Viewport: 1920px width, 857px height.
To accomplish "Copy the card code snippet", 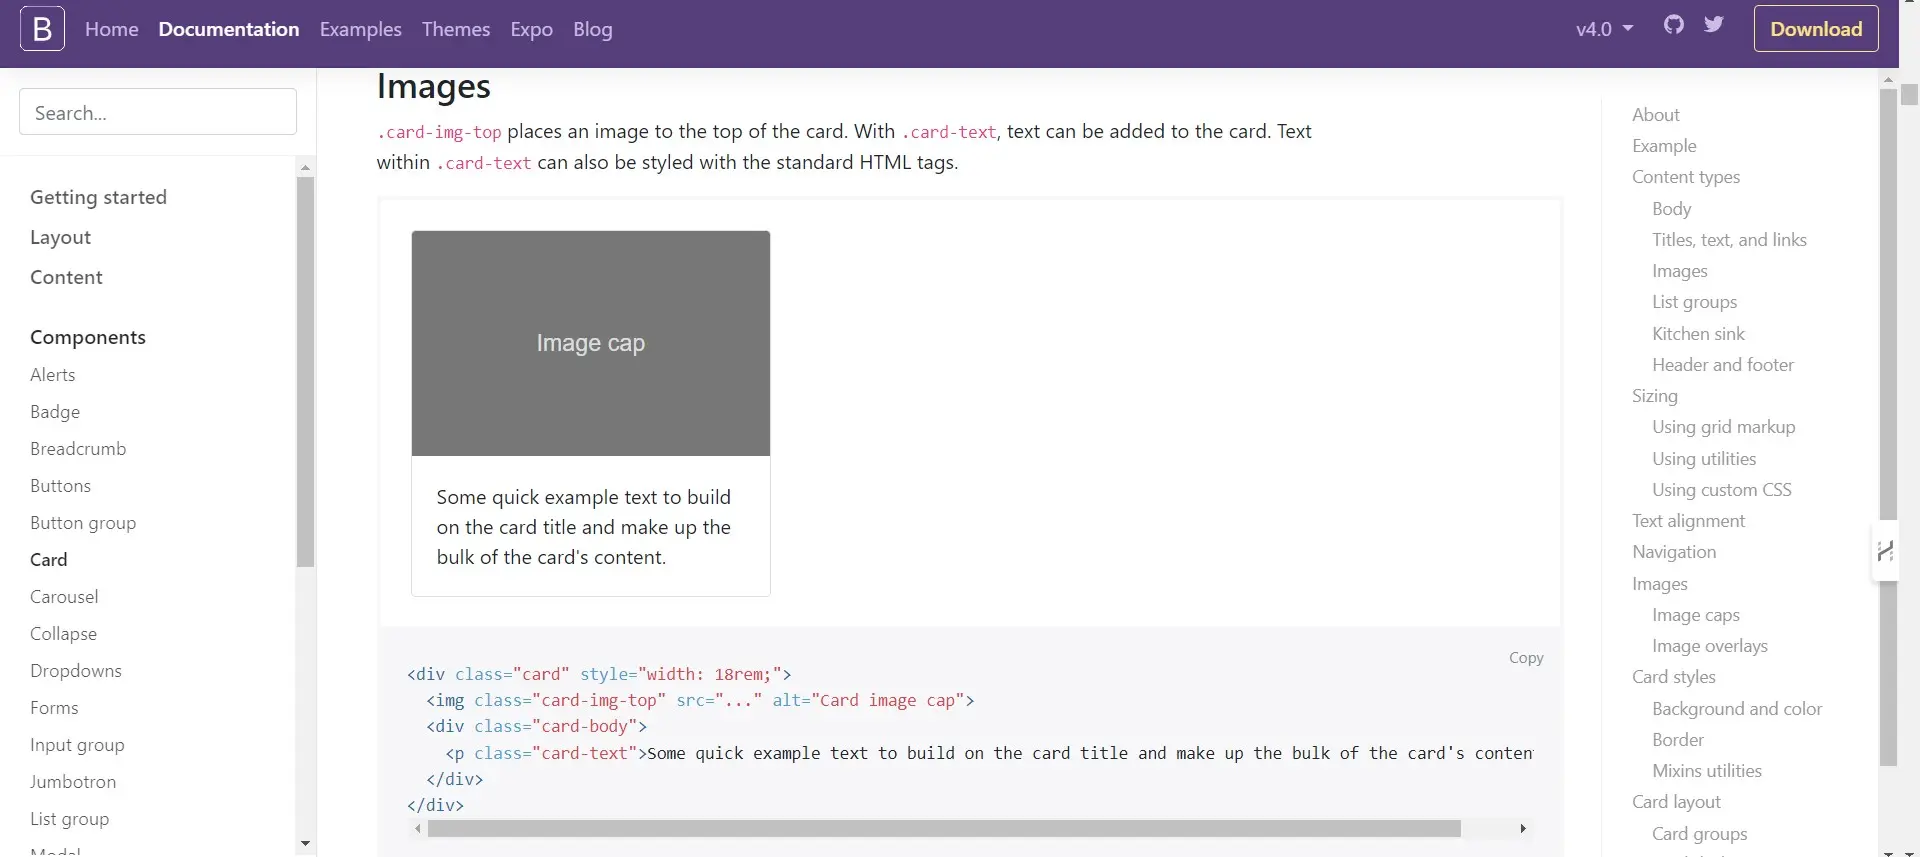I will tap(1525, 658).
